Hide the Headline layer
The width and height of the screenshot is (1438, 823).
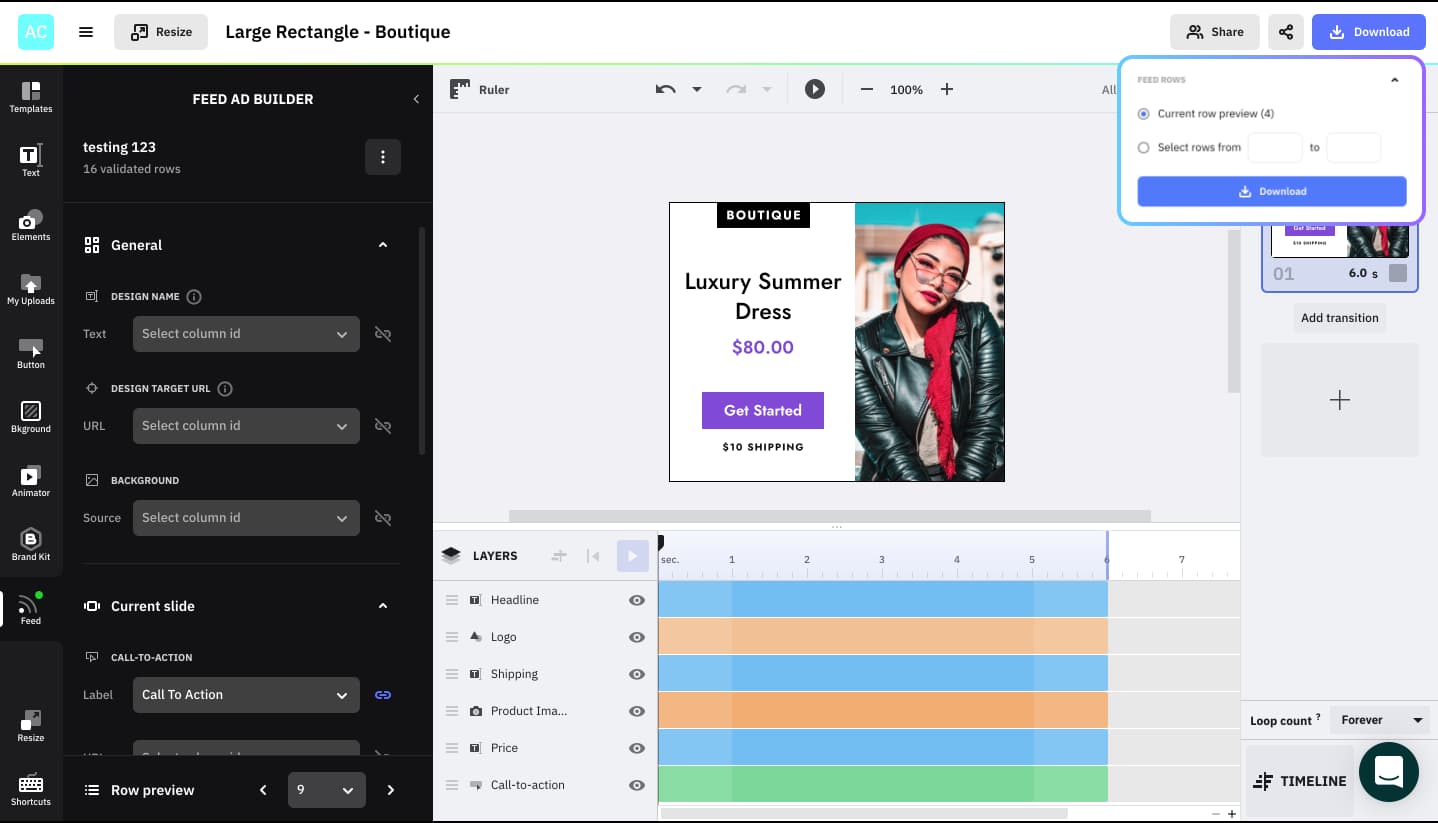(x=636, y=599)
